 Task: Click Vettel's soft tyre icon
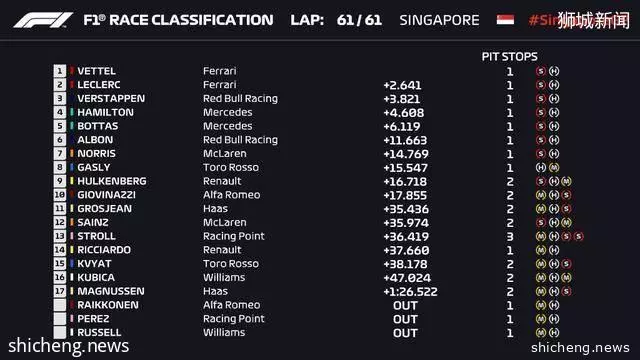(541, 71)
